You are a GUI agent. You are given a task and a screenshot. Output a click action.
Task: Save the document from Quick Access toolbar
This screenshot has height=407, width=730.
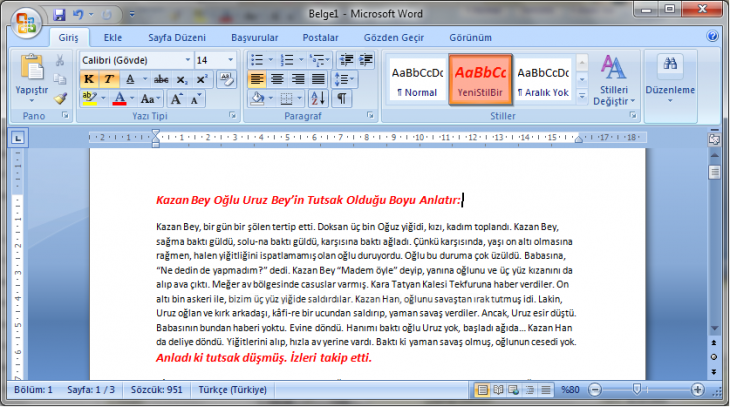coord(59,15)
